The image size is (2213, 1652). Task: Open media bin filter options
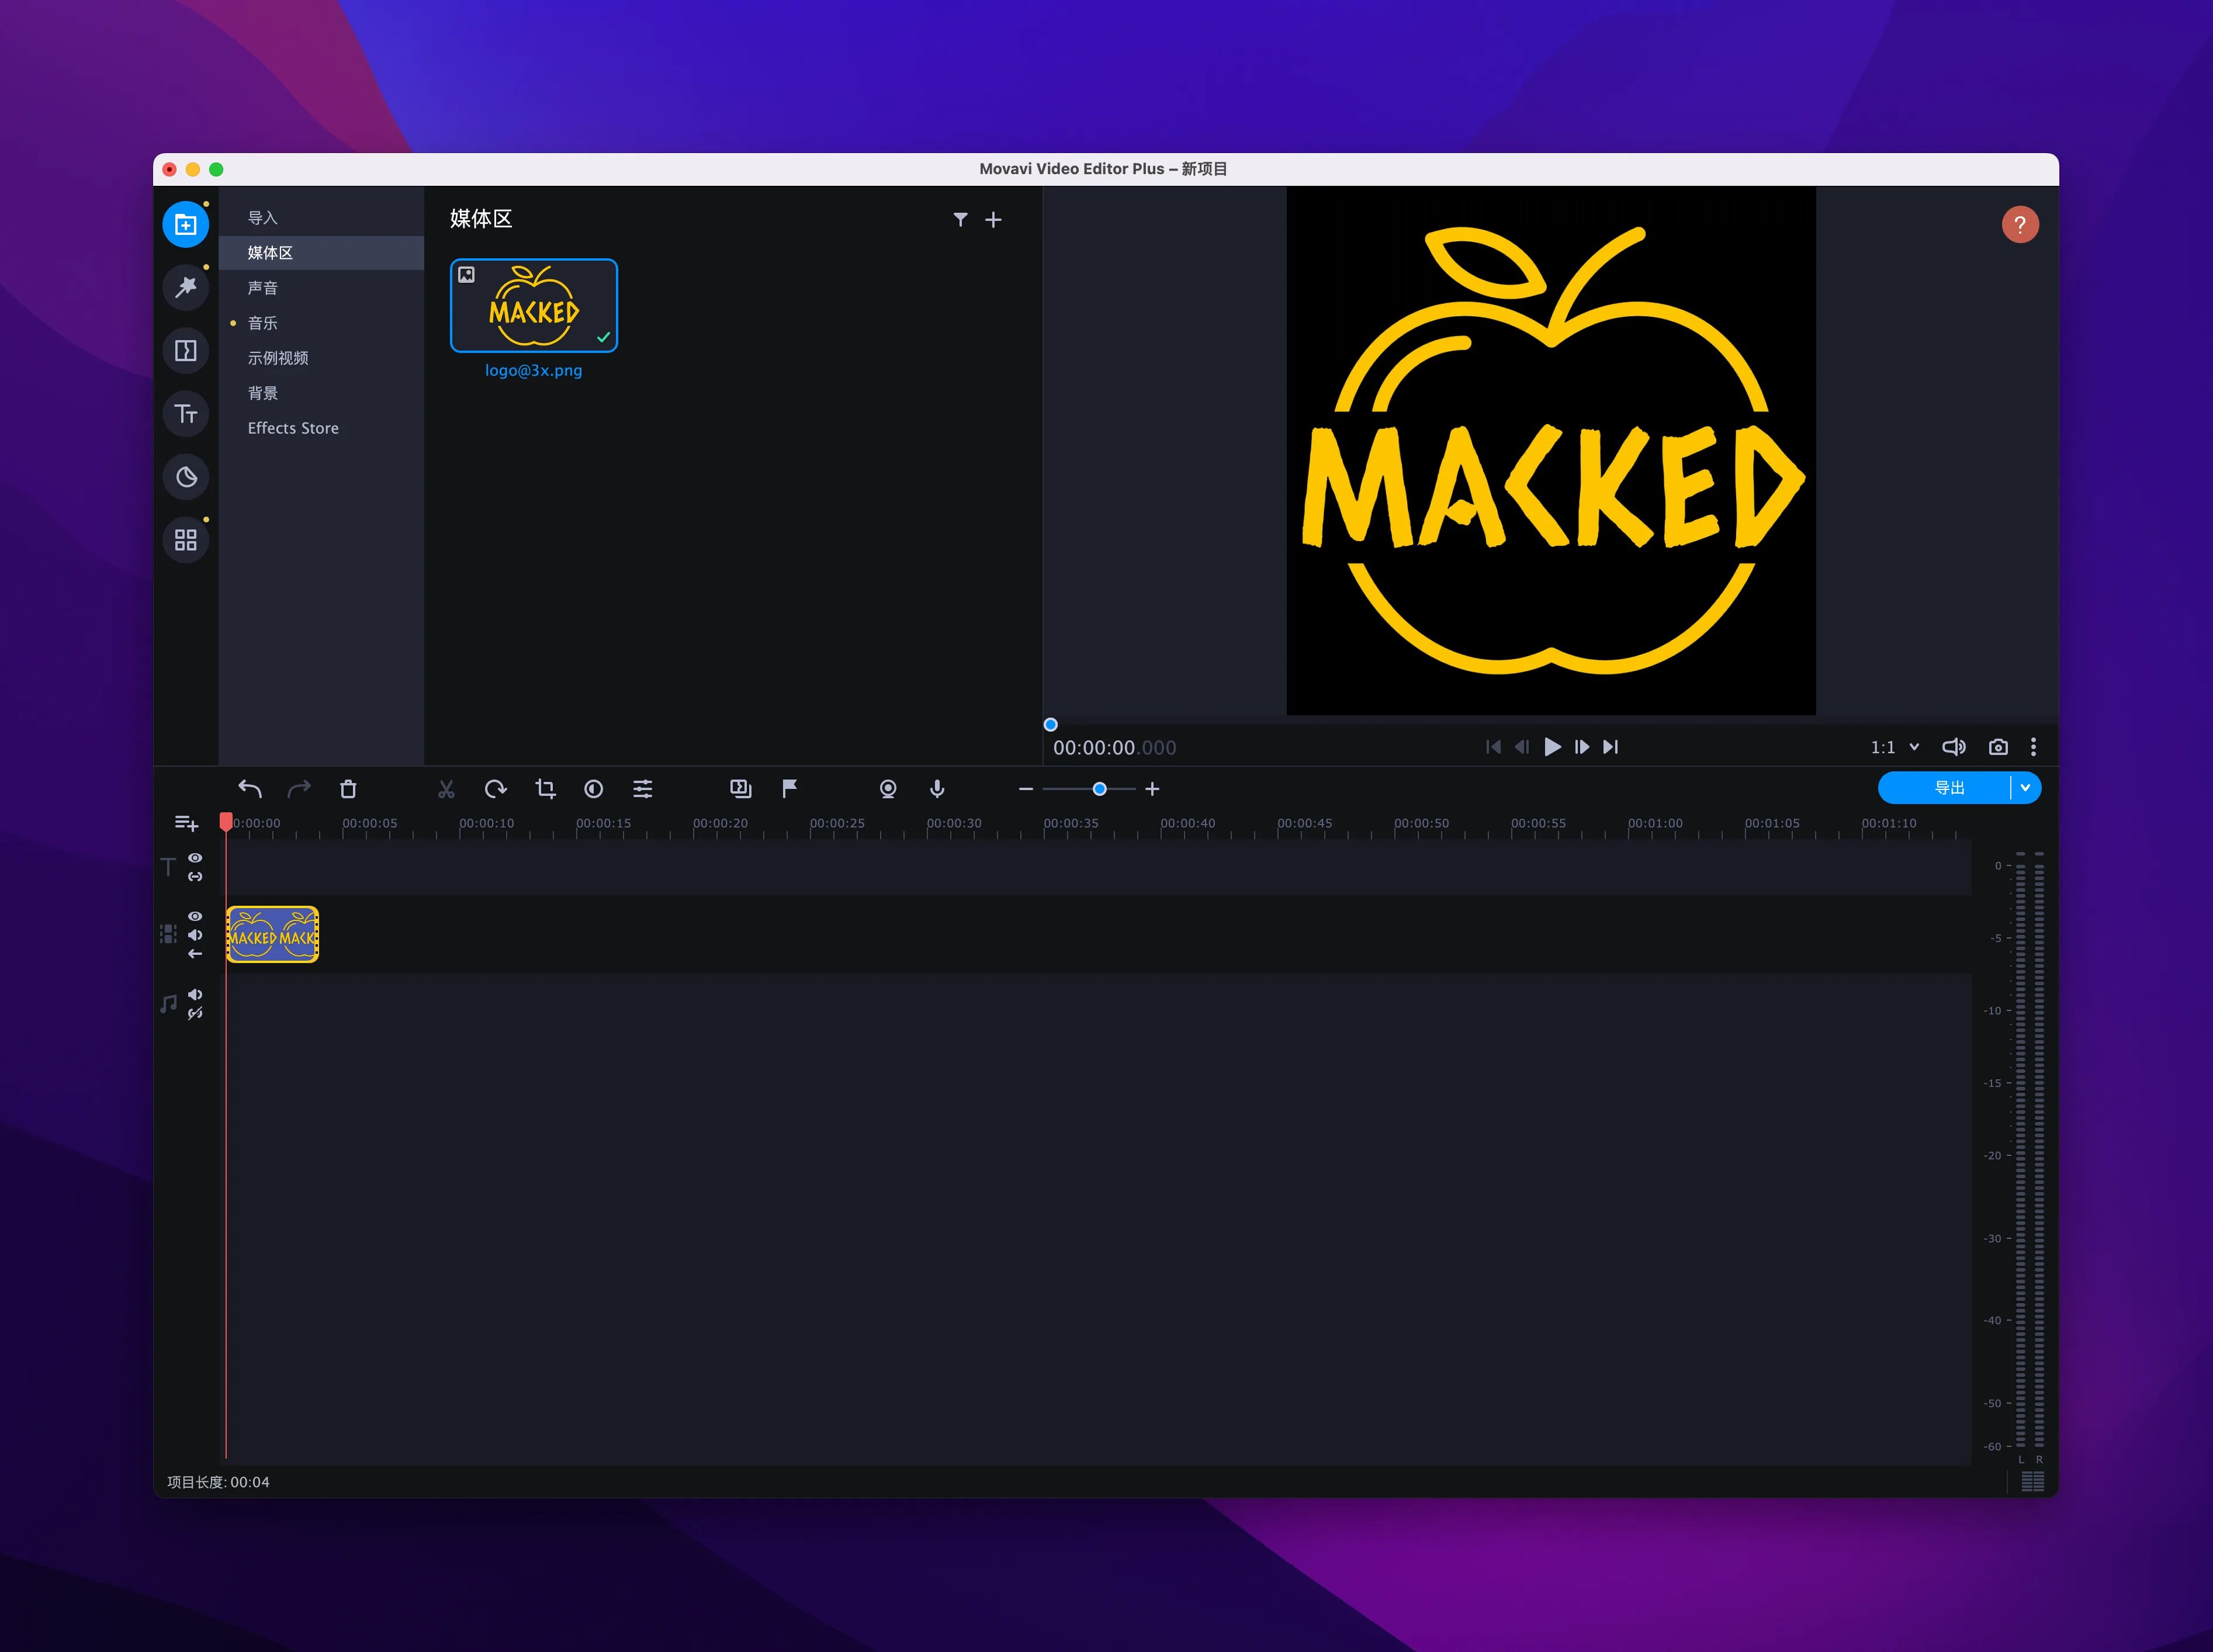tap(960, 219)
